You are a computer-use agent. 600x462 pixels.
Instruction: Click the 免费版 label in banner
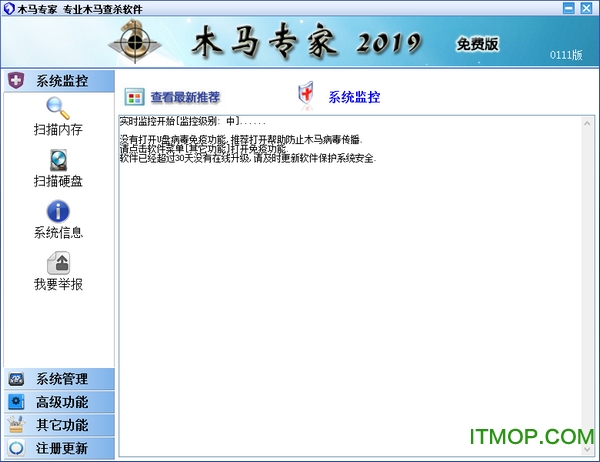click(478, 44)
